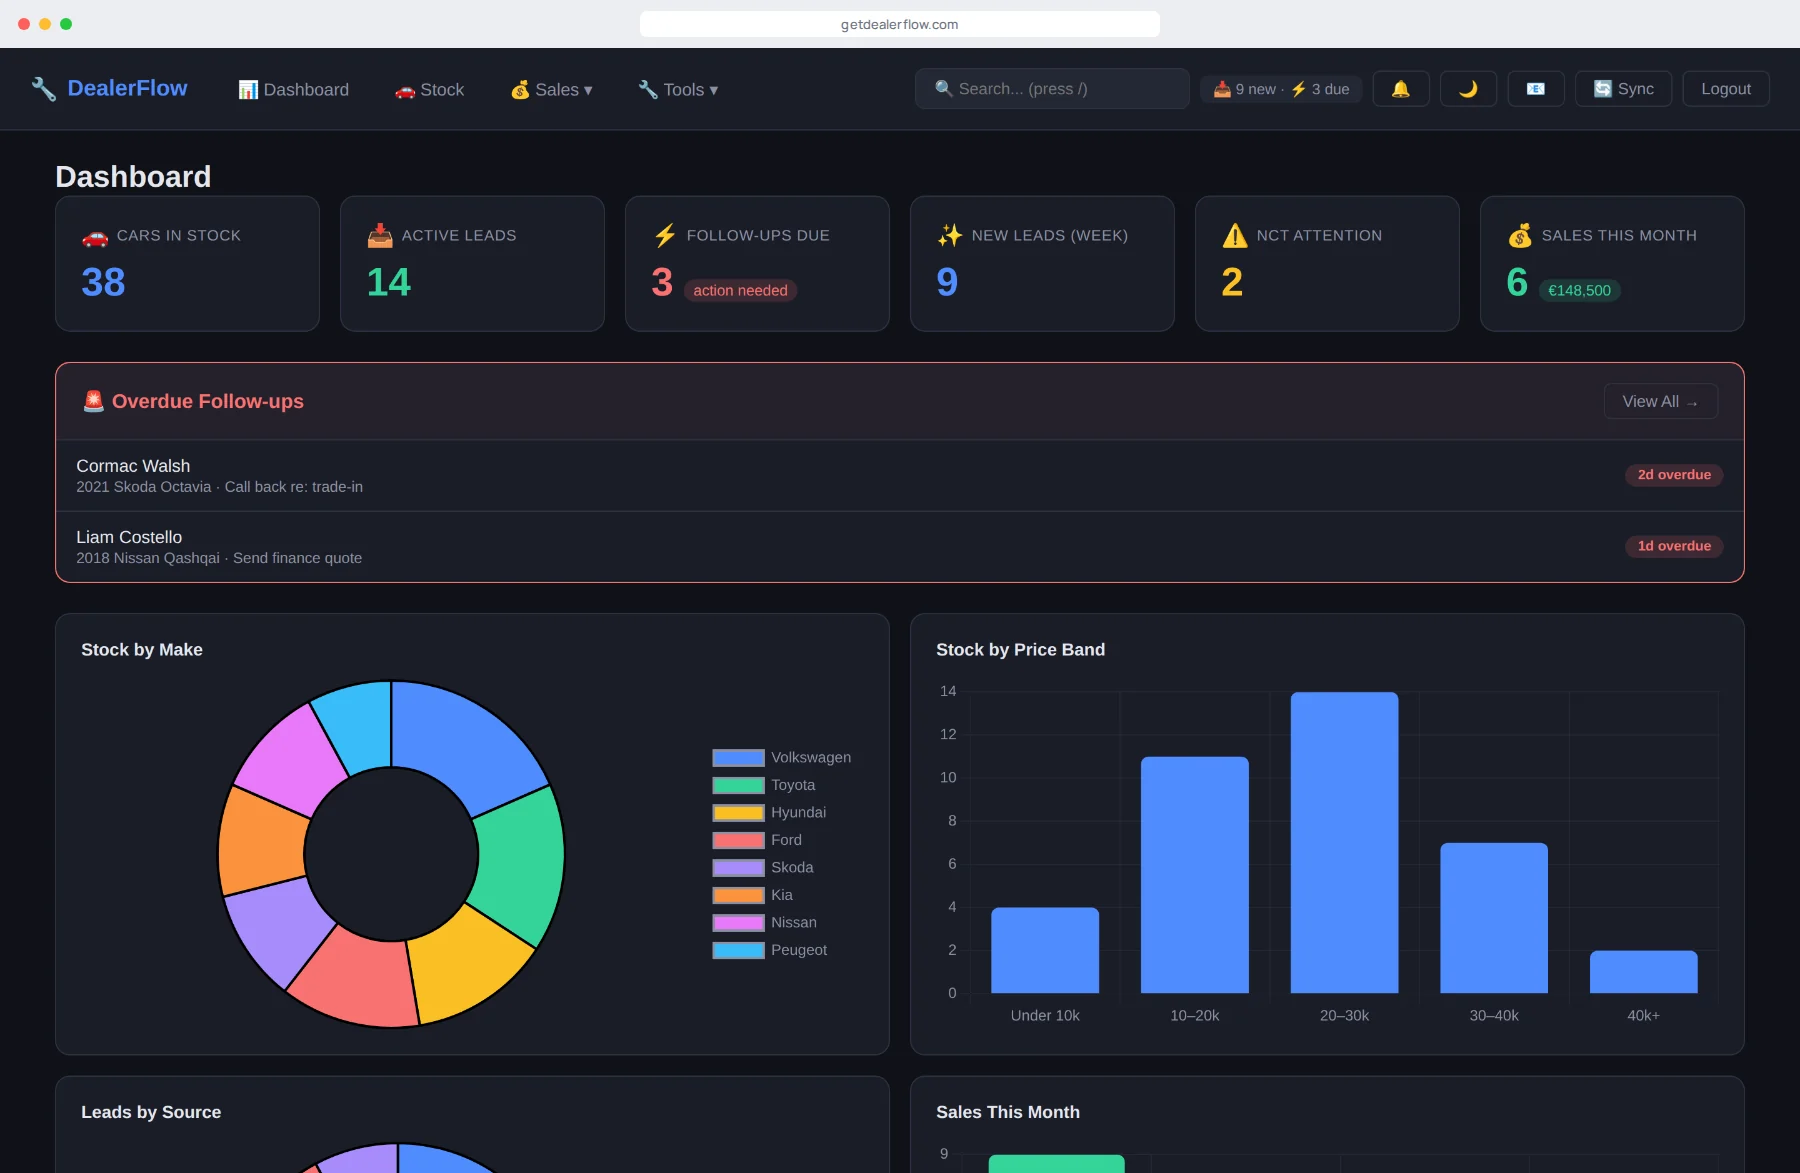Click the 1d overdue badge
Image resolution: width=1800 pixels, height=1173 pixels.
click(x=1674, y=546)
